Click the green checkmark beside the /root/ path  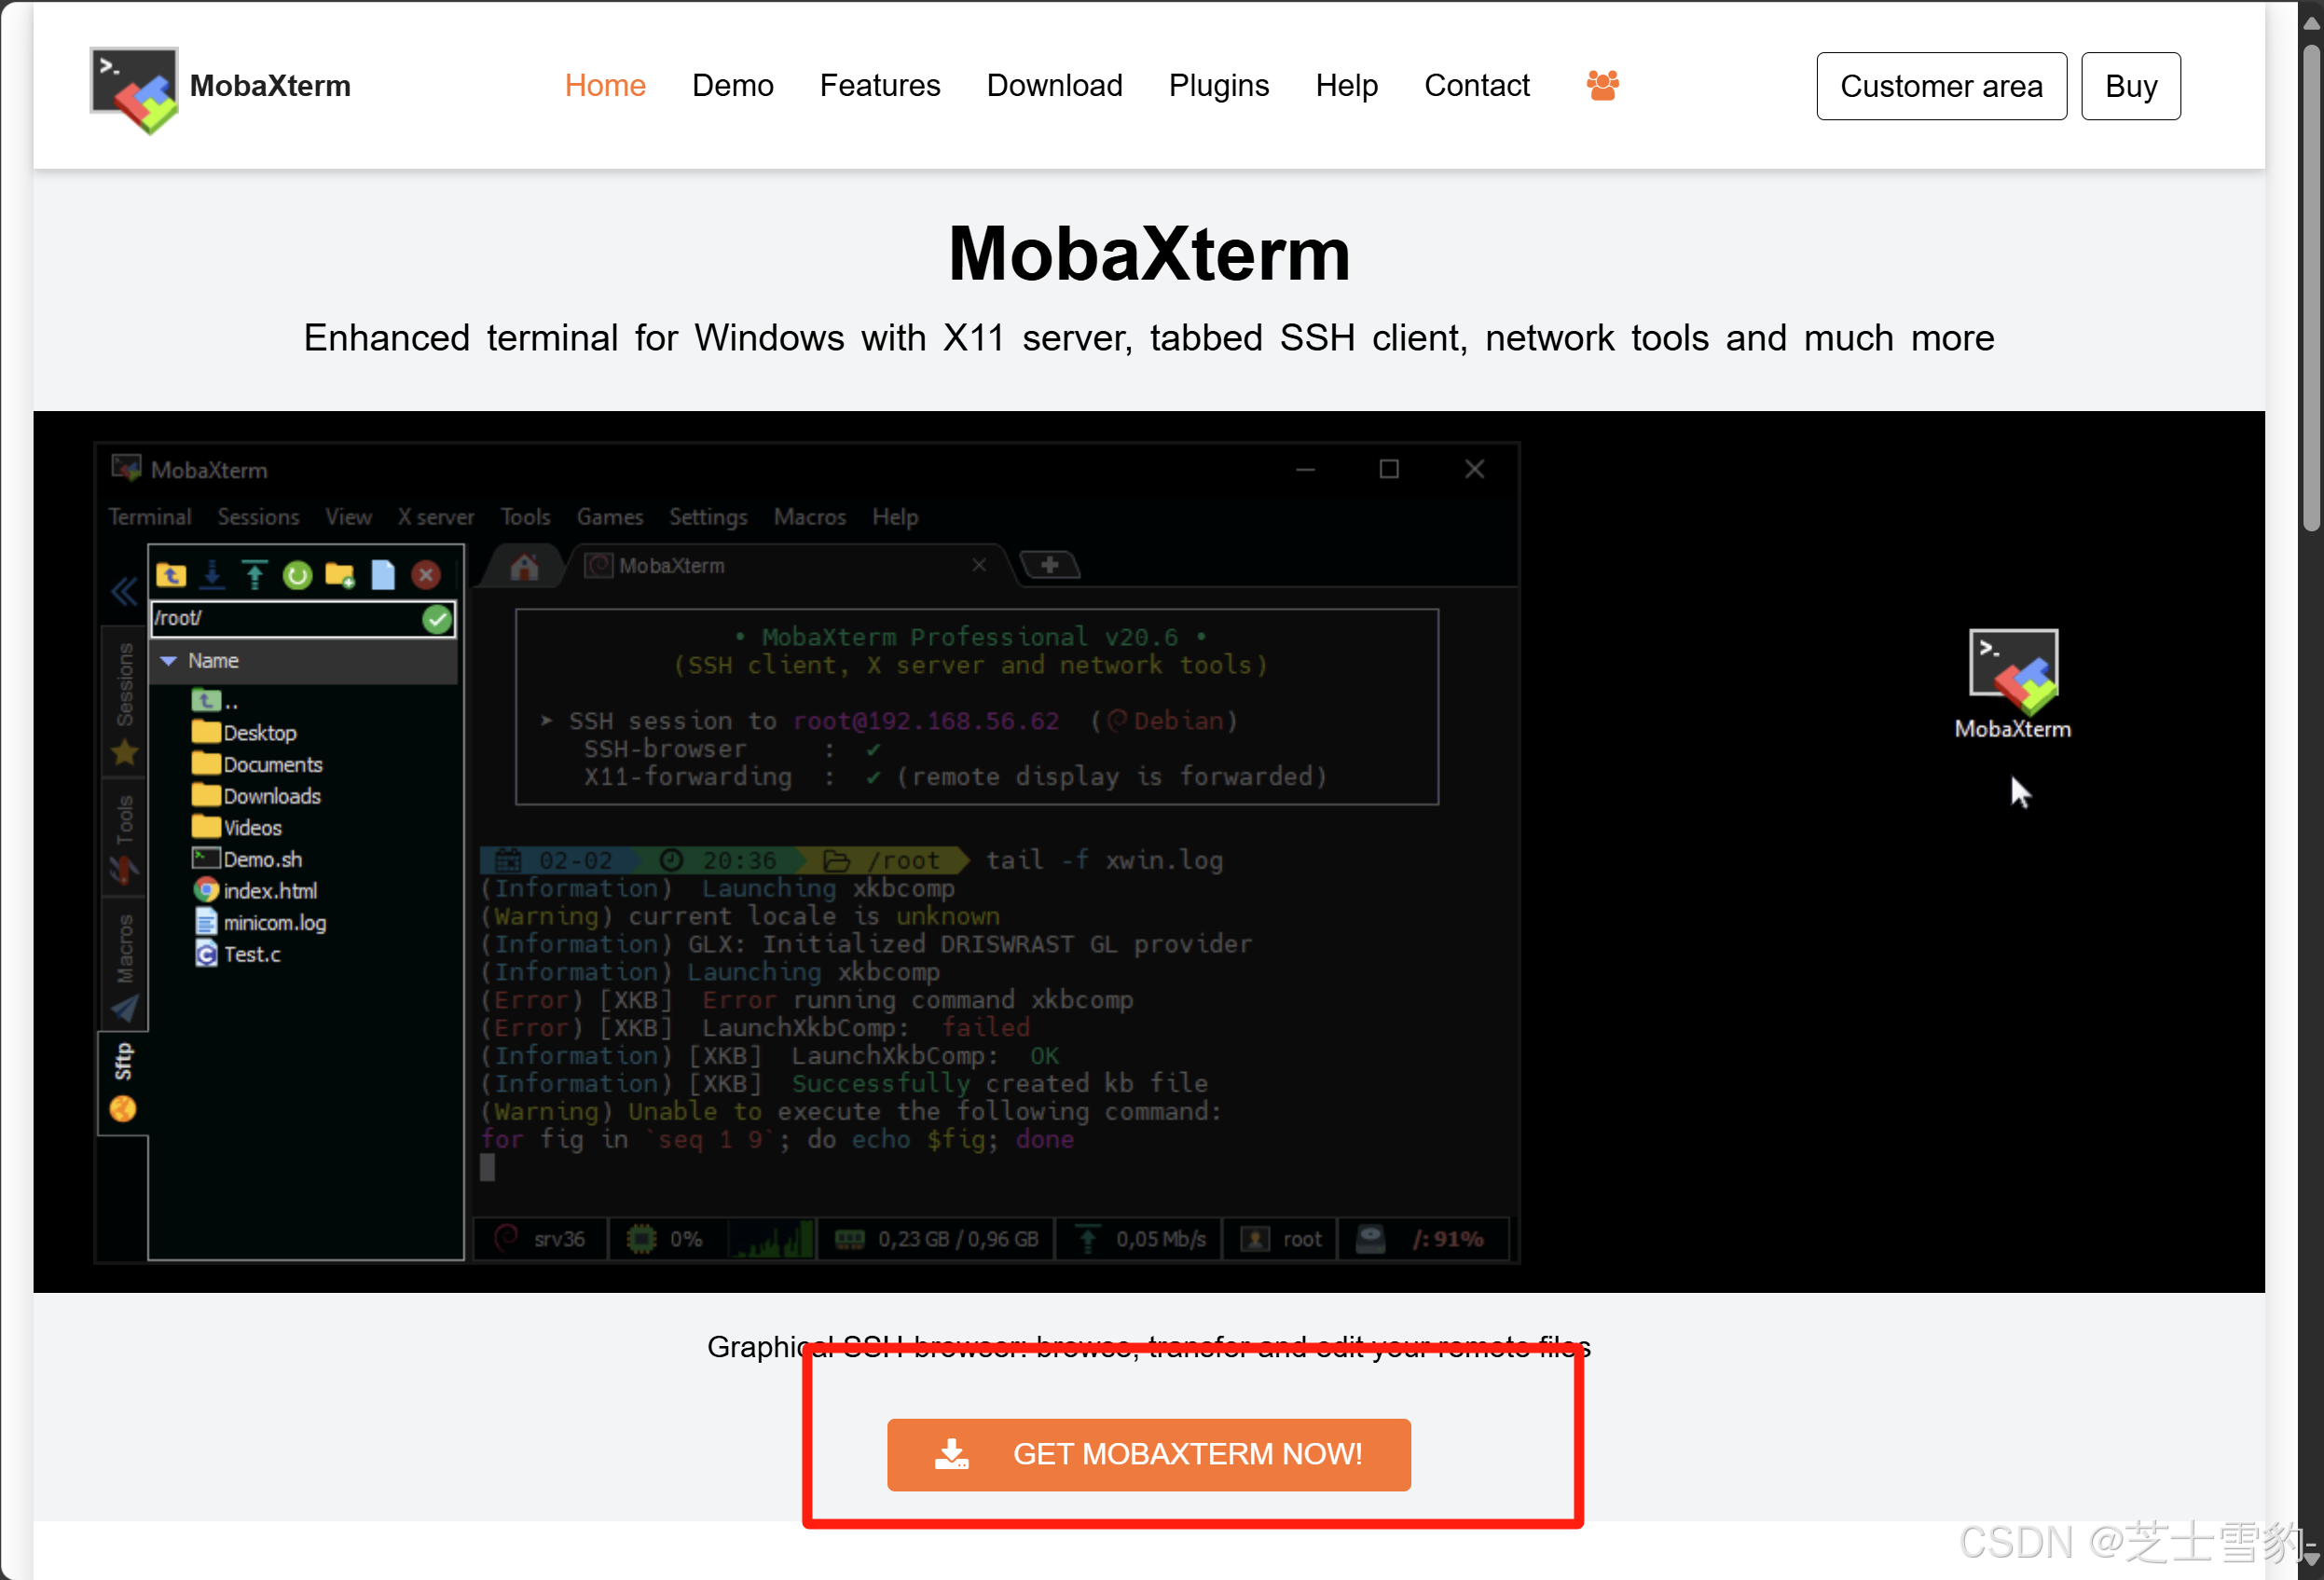pyautogui.click(x=437, y=619)
